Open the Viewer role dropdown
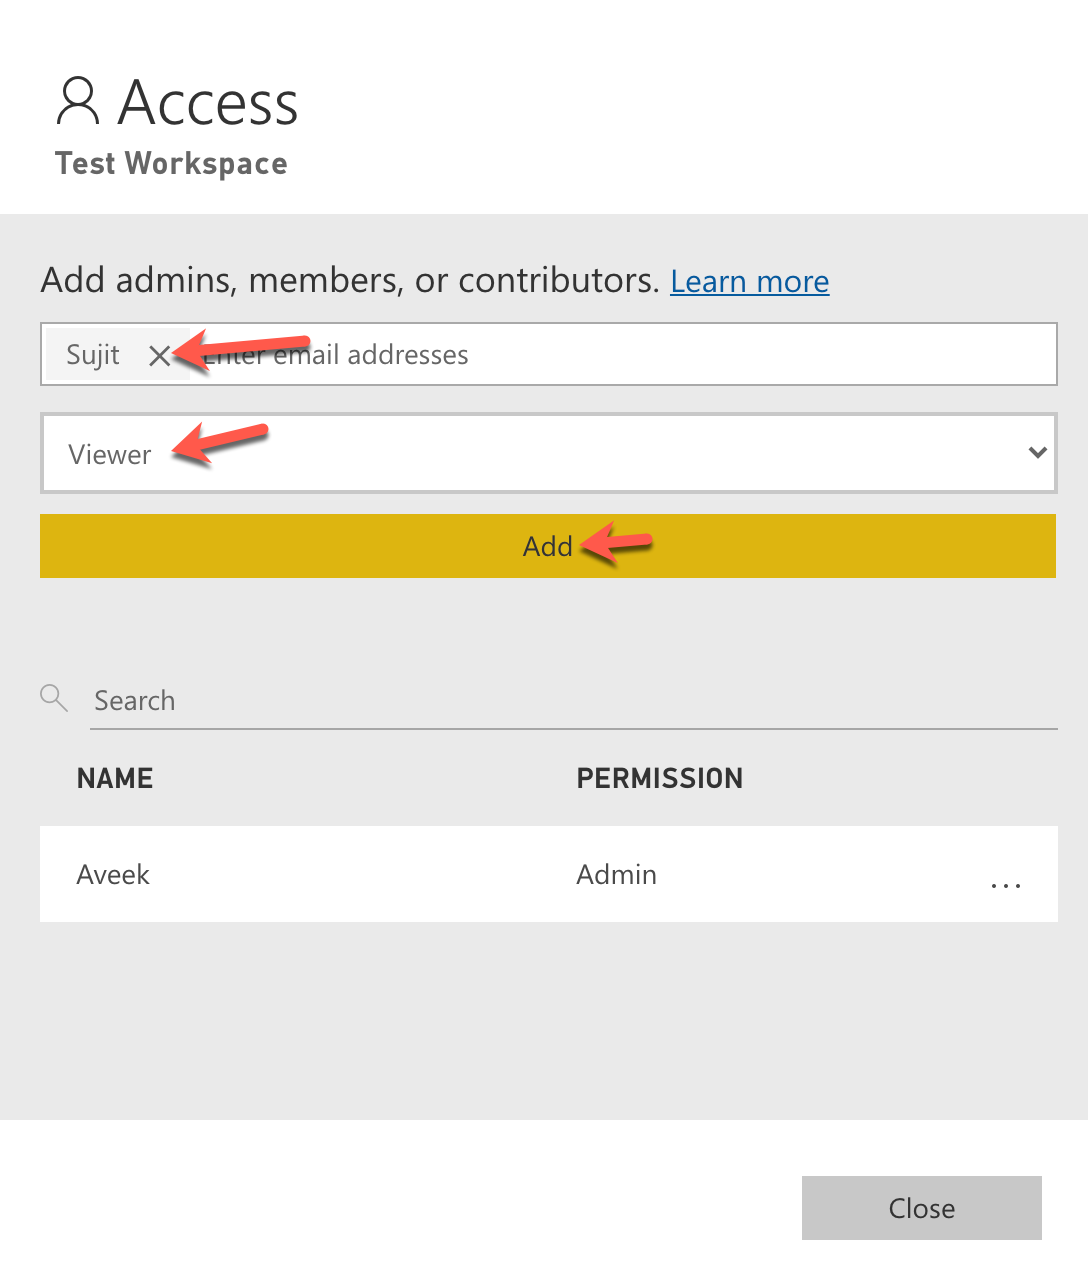This screenshot has width=1088, height=1280. point(548,454)
